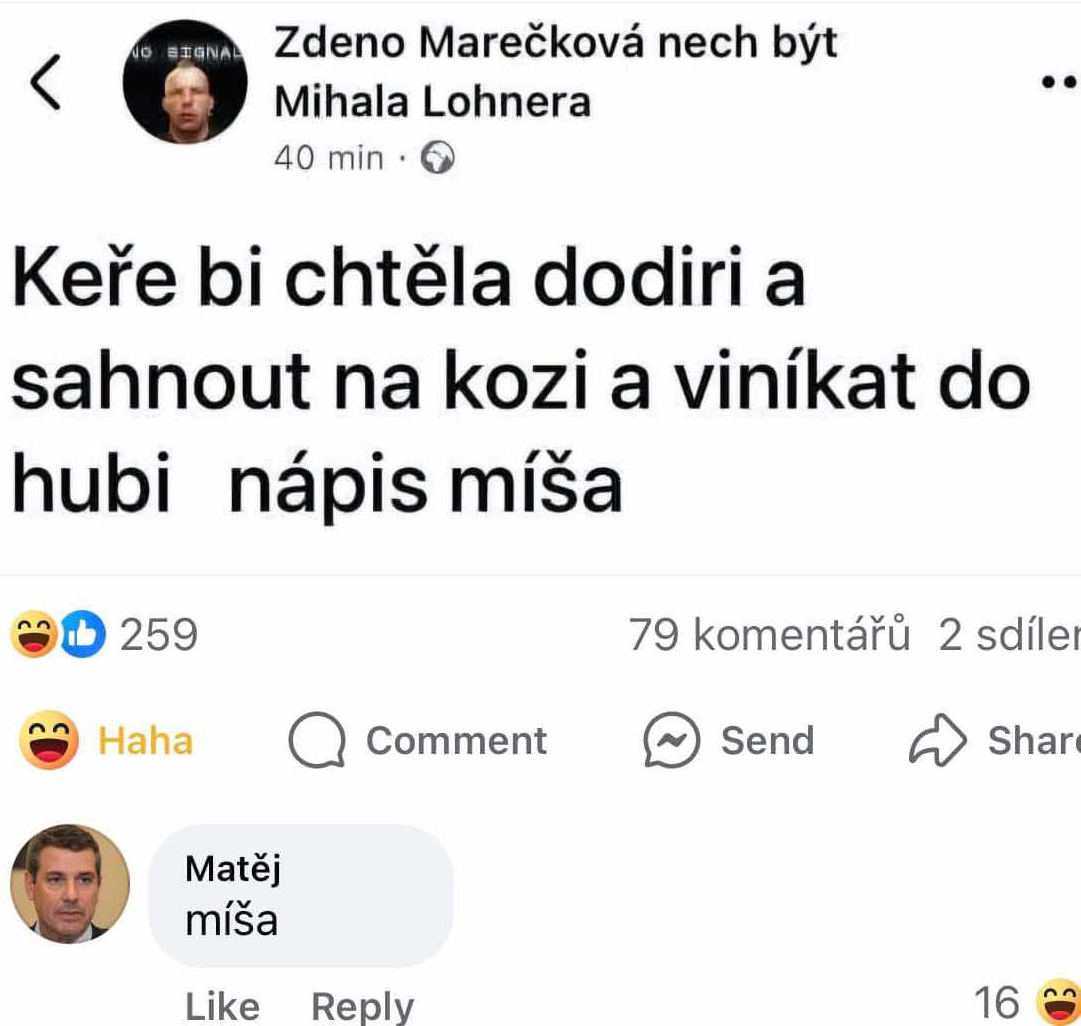Click the Comment speech bubble icon
1081x1026 pixels.
pyautogui.click(x=317, y=741)
